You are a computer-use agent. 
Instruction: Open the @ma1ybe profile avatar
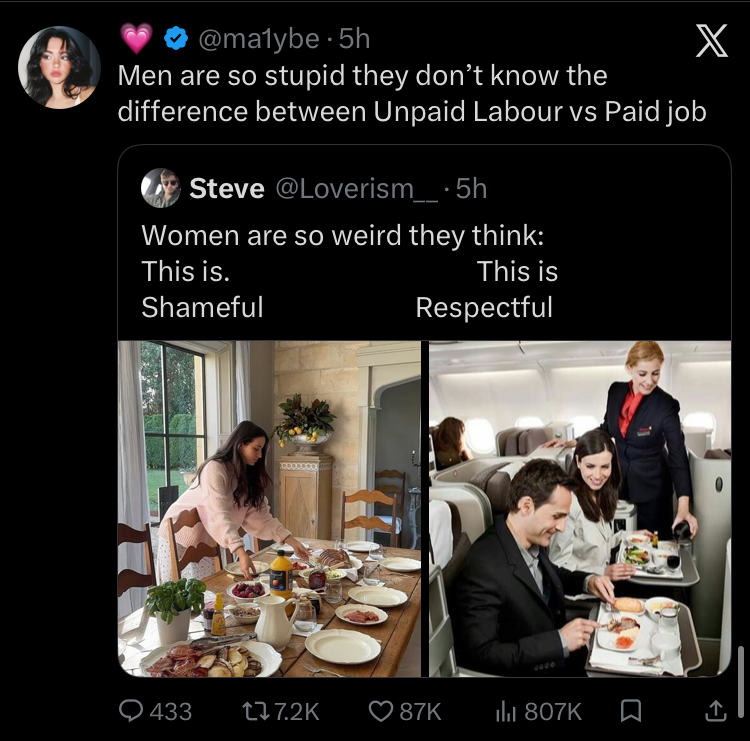pyautogui.click(x=59, y=67)
